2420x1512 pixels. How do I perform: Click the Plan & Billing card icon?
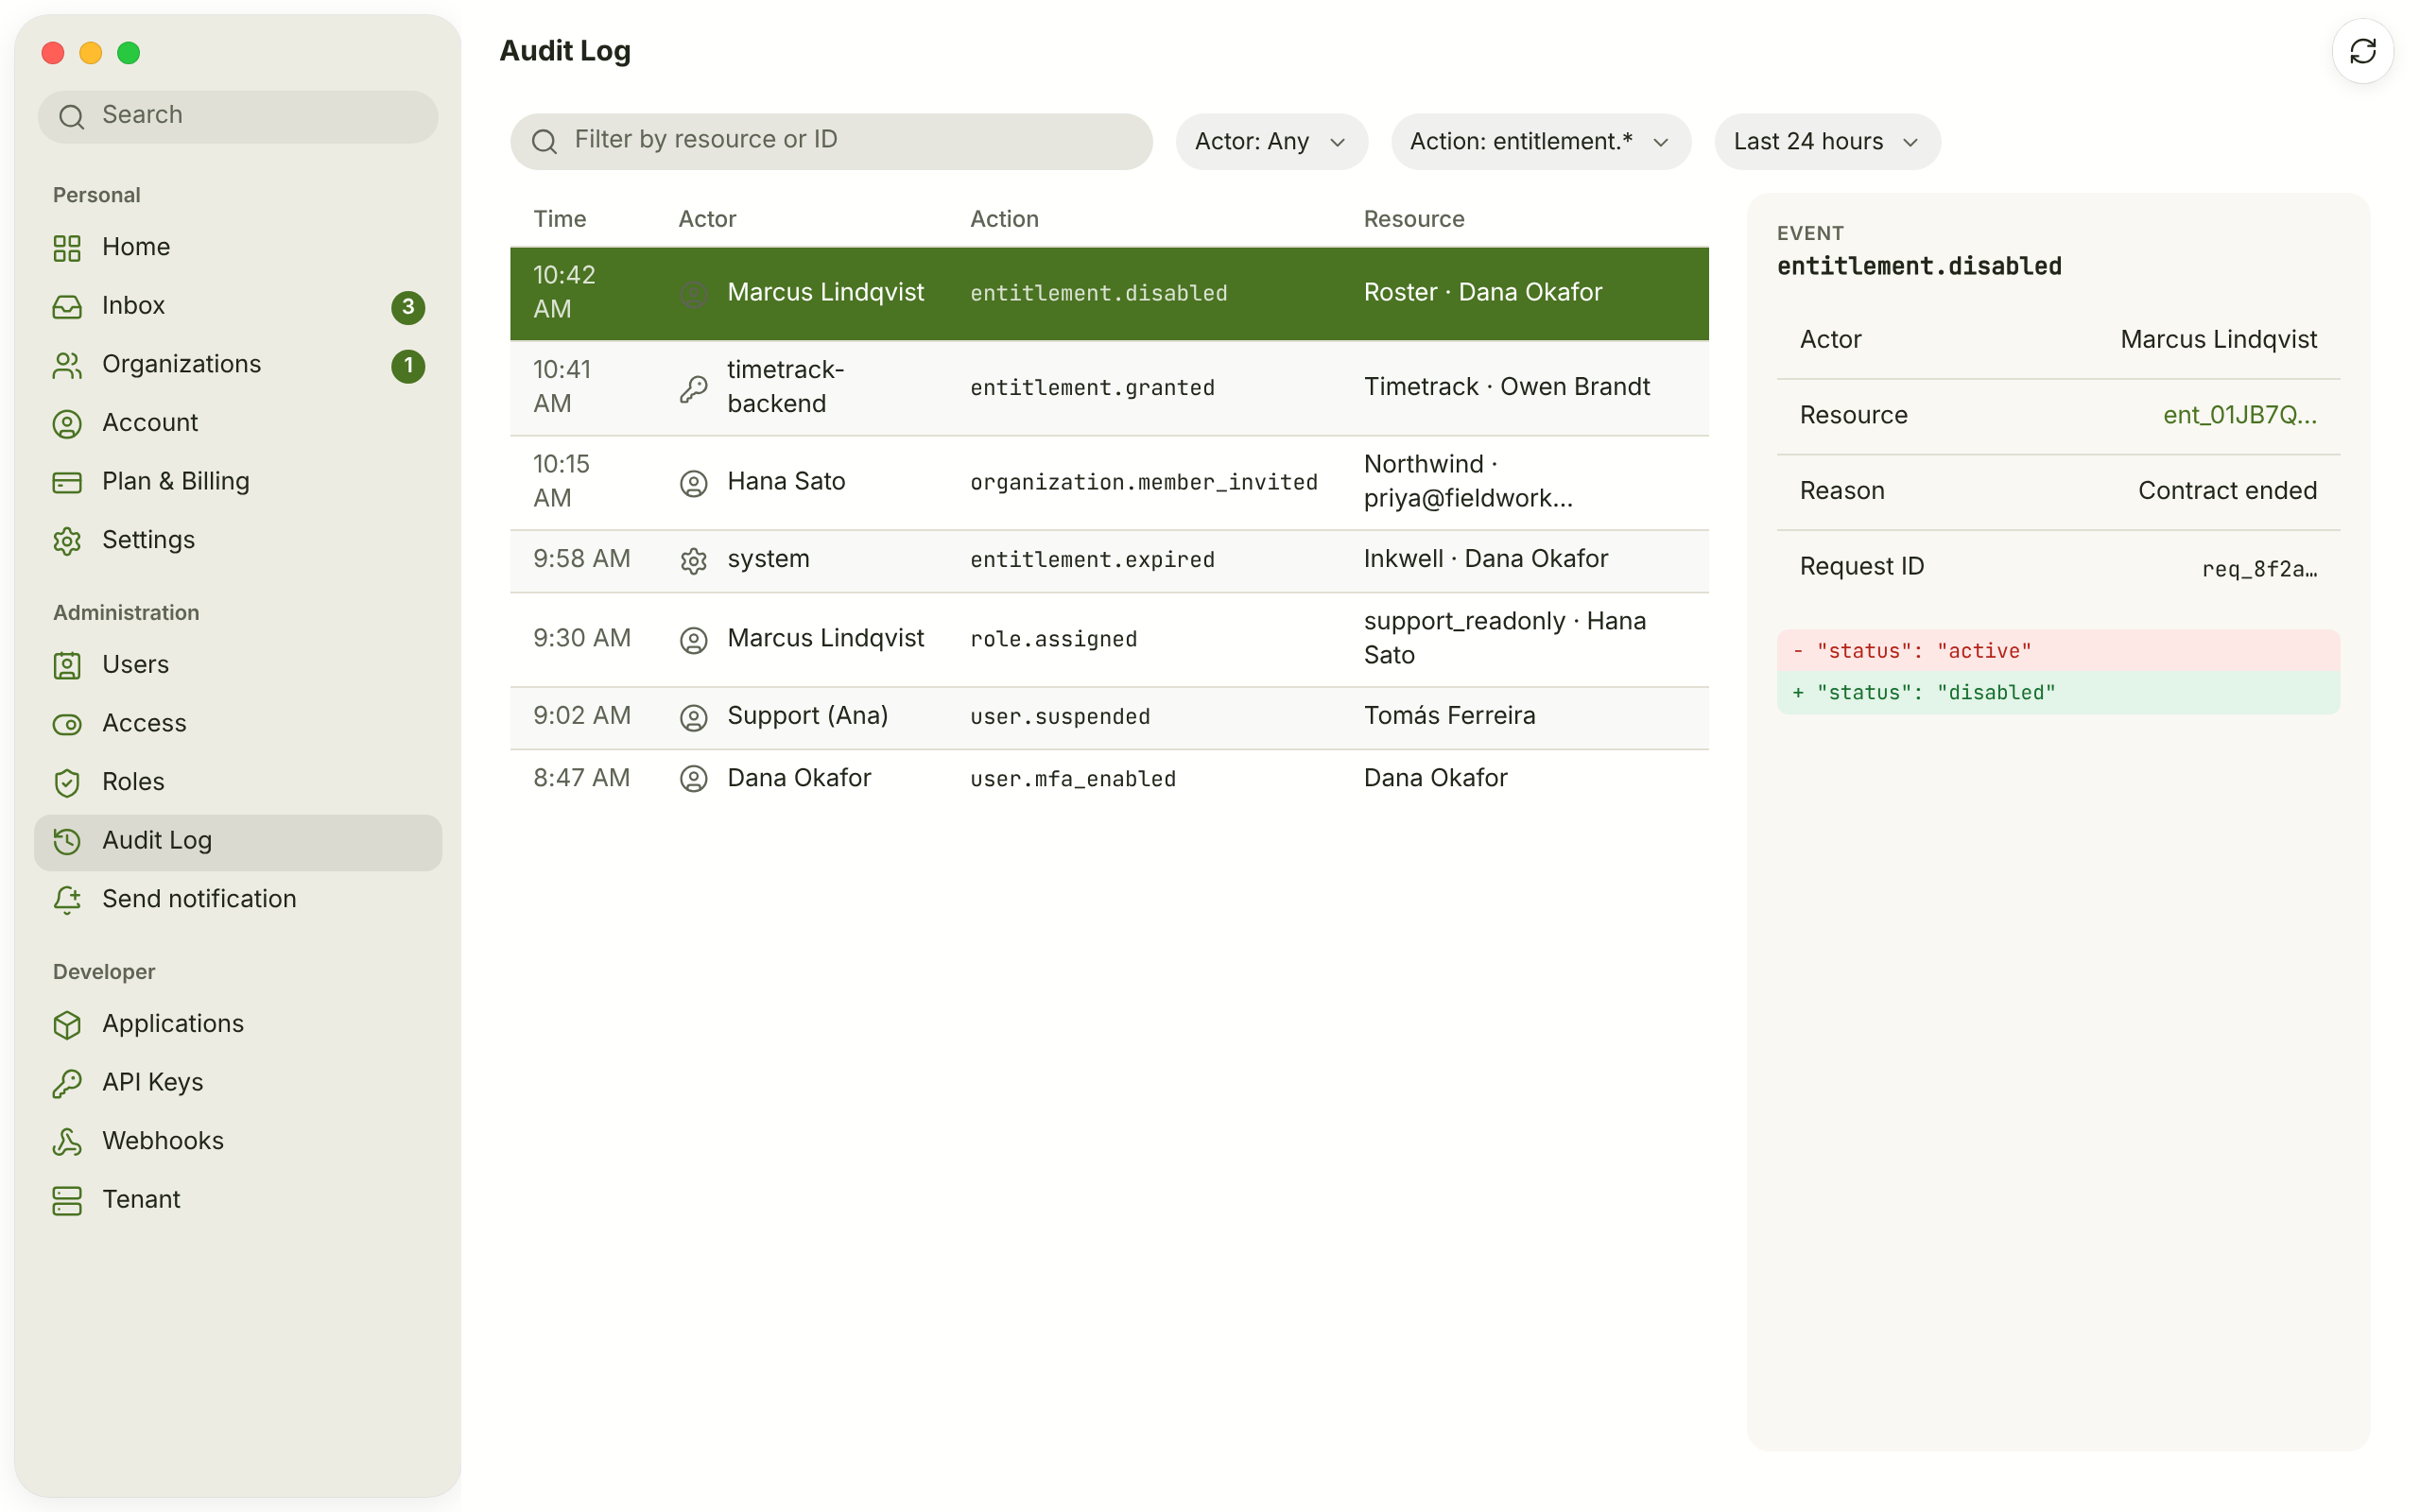pos(67,482)
